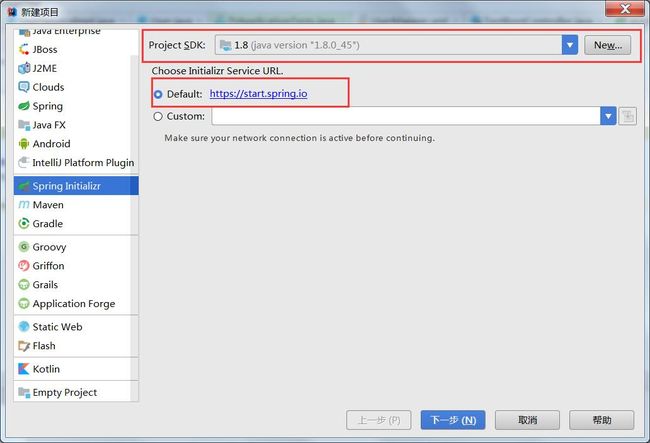Click the Spring leaf icon

24,106
